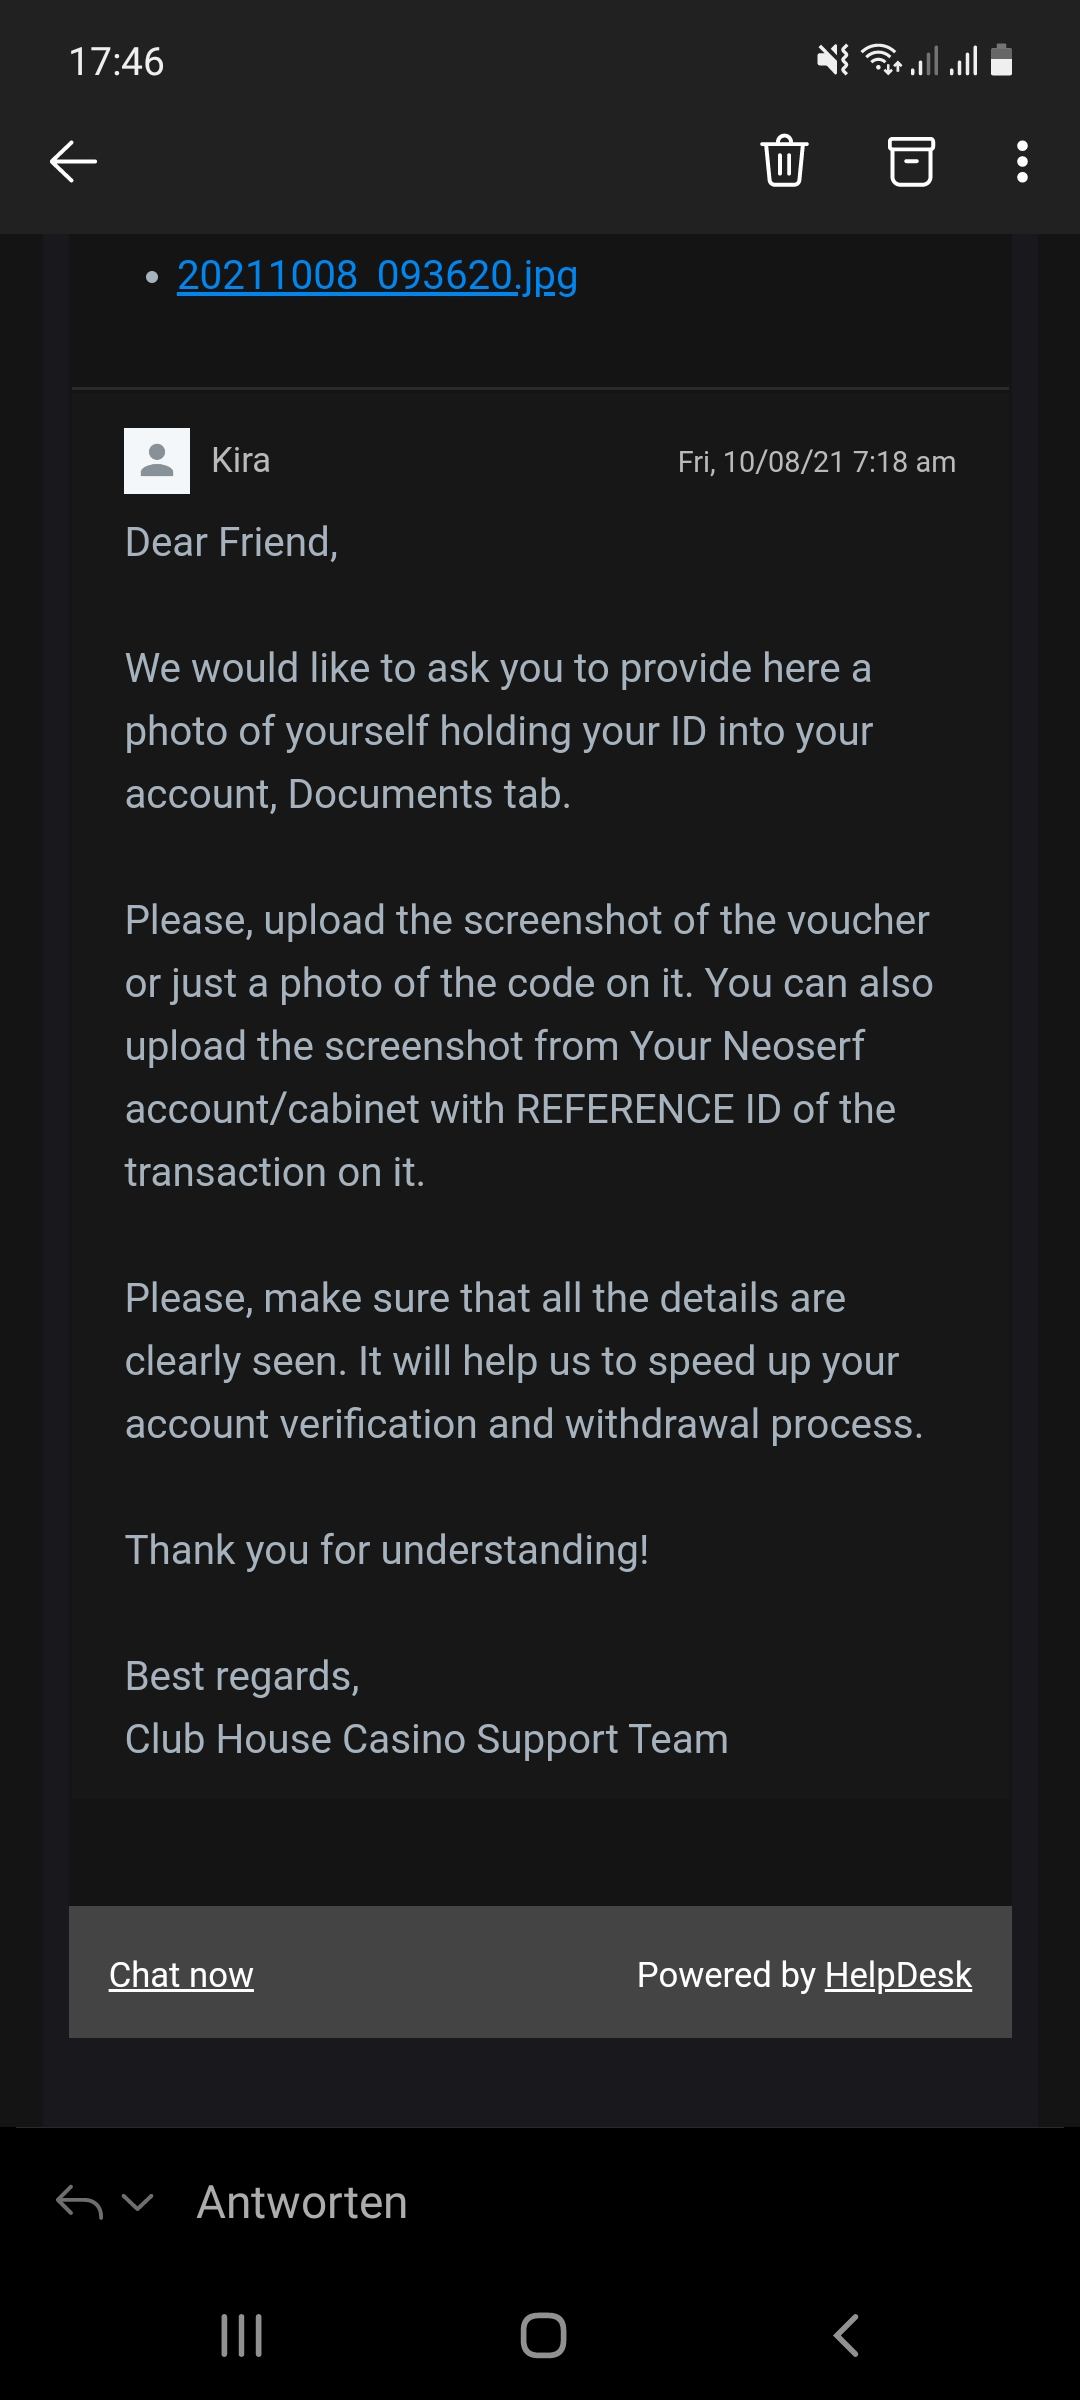Delete this email with the trash icon
The width and height of the screenshot is (1080, 2400).
click(x=784, y=161)
